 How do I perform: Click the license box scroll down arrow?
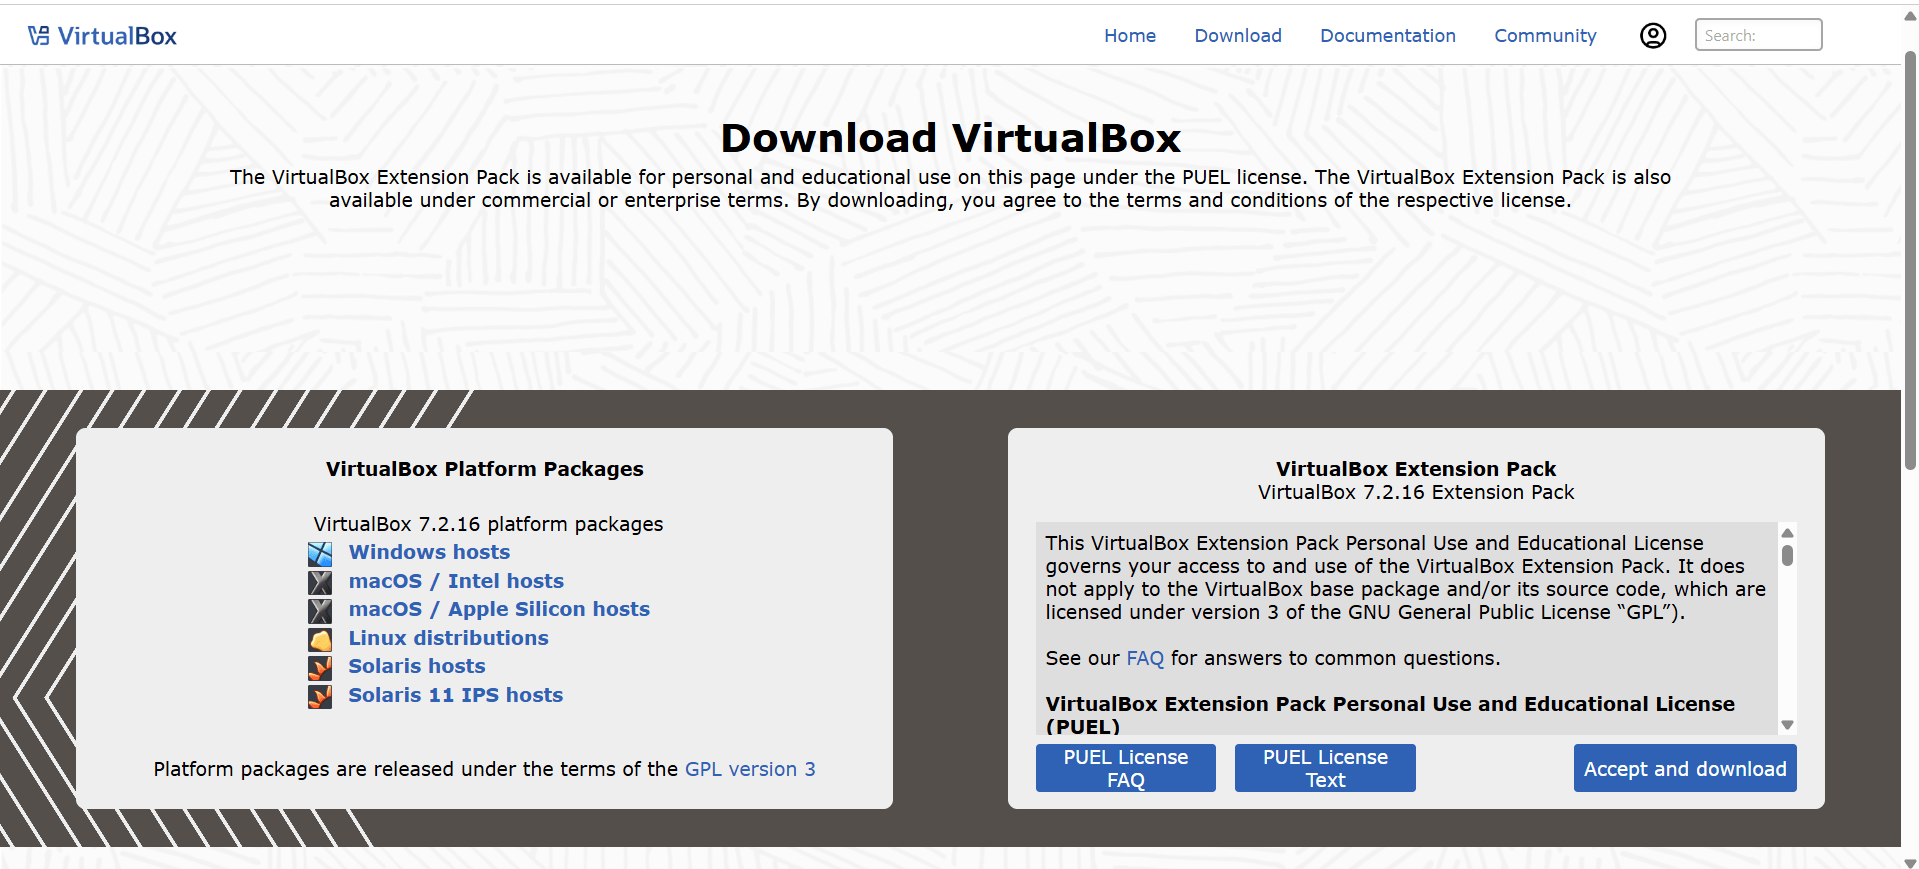(1787, 725)
